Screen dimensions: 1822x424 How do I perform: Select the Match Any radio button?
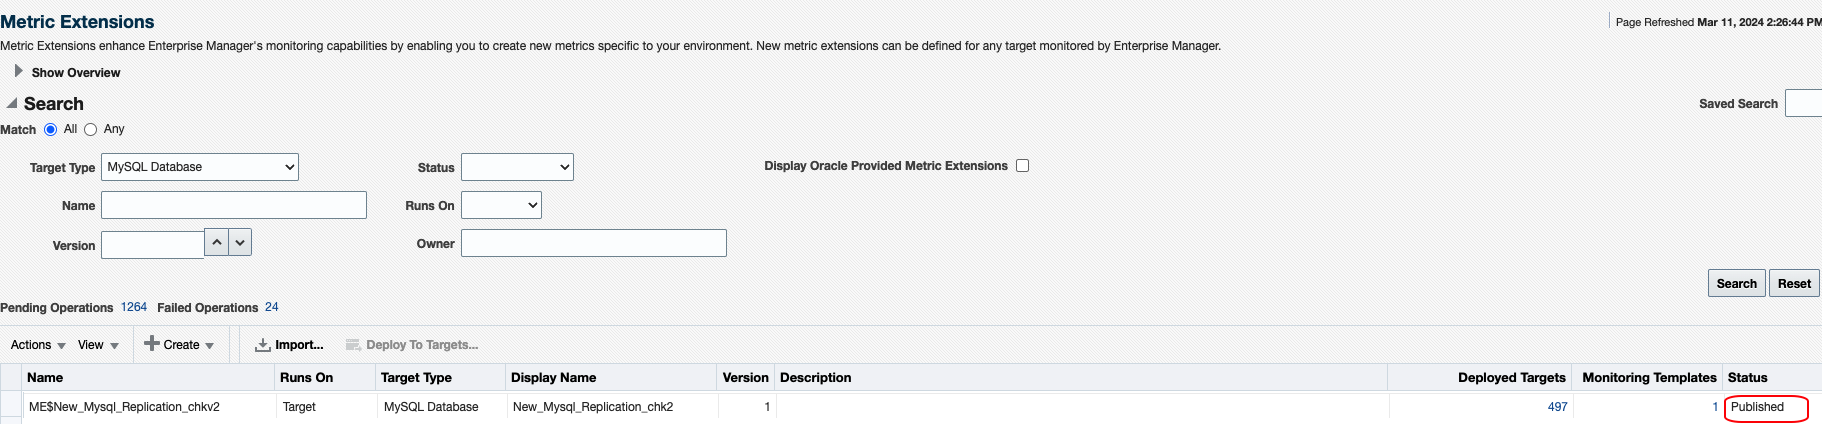coord(91,129)
